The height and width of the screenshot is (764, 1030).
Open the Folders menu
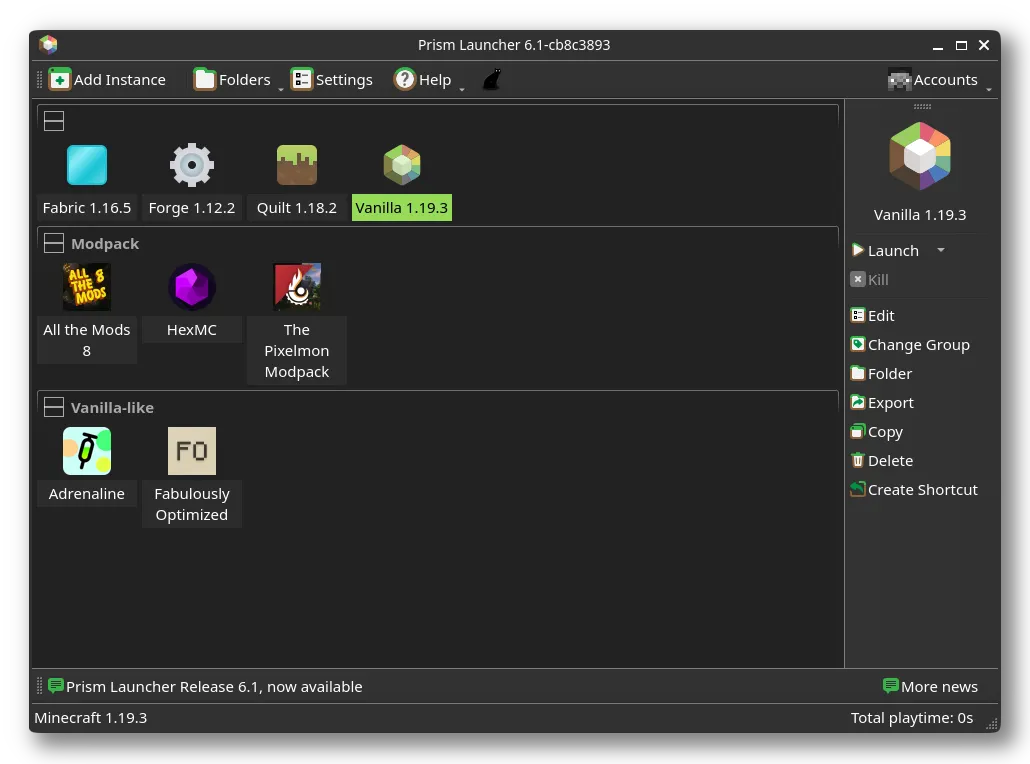(x=233, y=80)
